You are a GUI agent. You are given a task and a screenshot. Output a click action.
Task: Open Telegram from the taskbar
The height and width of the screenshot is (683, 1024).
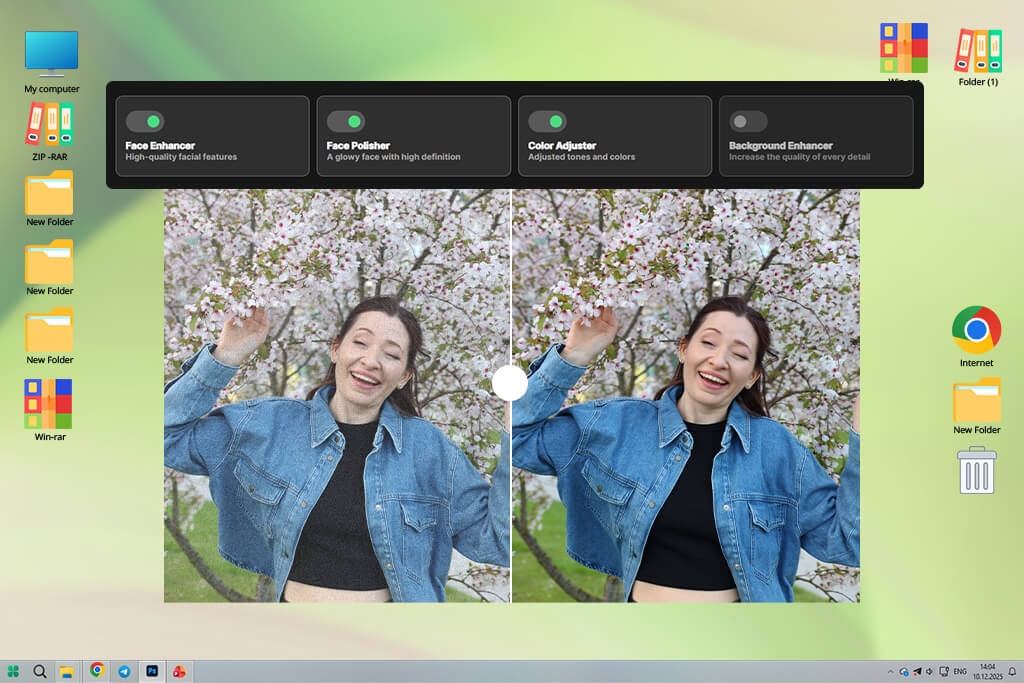124,671
